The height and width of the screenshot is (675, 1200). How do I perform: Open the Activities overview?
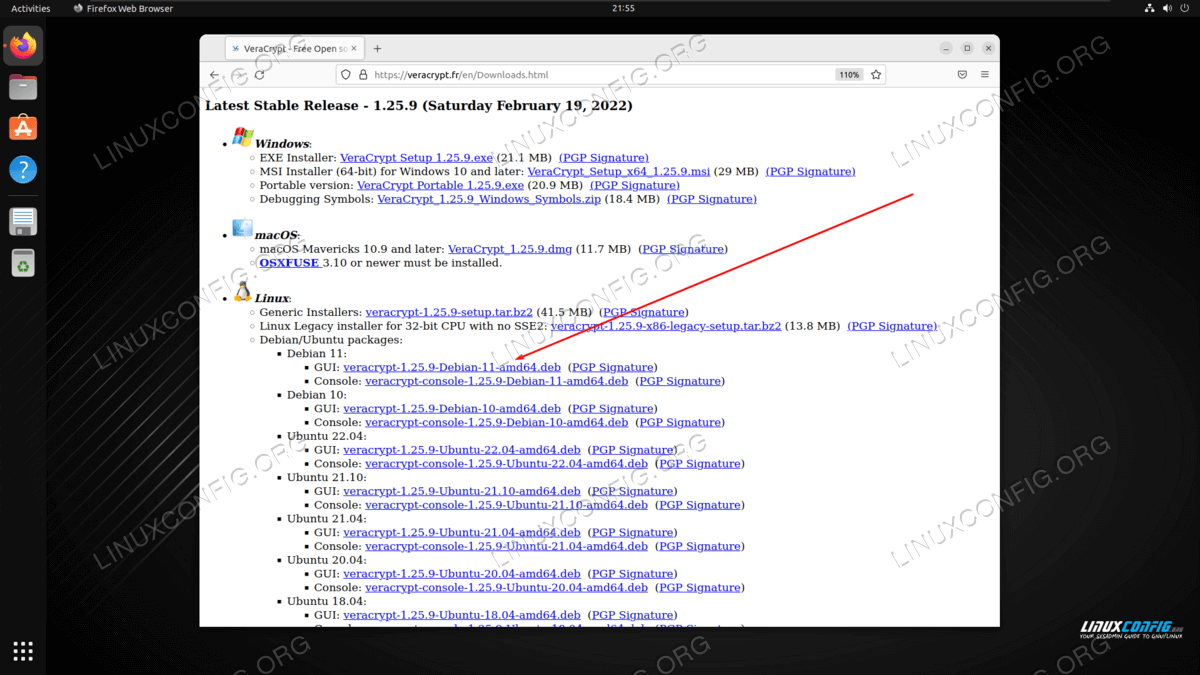pyautogui.click(x=31, y=8)
